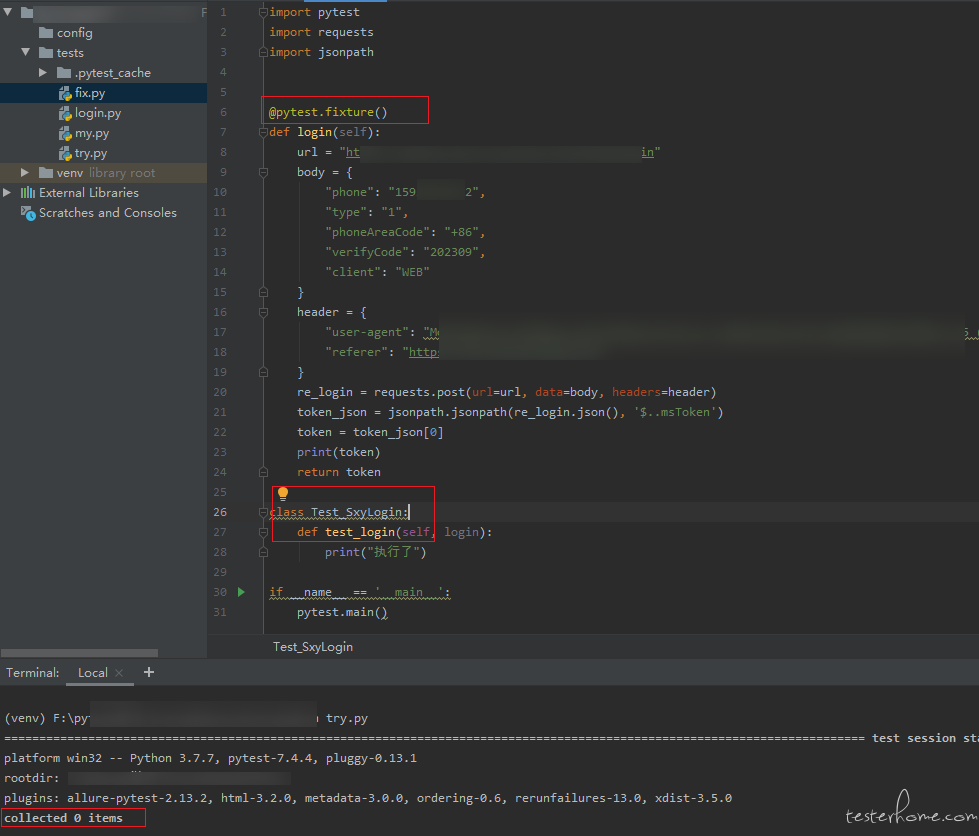979x836 pixels.
Task: Click the fold end marker at line 24
Action: tap(263, 472)
